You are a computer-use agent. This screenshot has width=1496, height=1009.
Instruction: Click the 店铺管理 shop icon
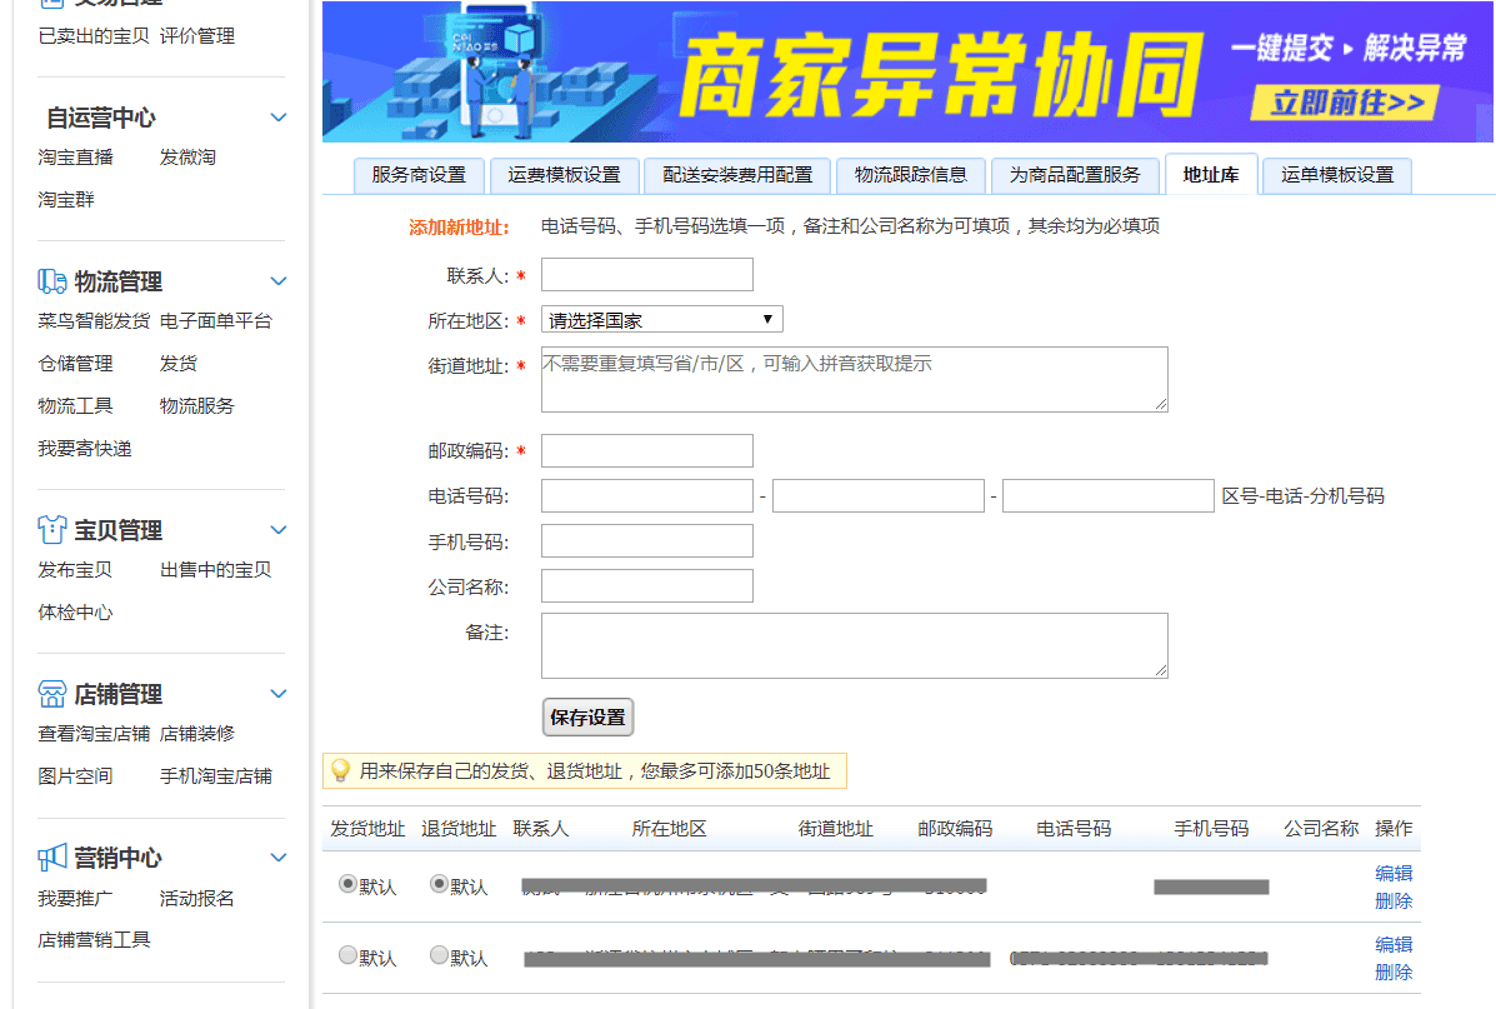coord(52,694)
